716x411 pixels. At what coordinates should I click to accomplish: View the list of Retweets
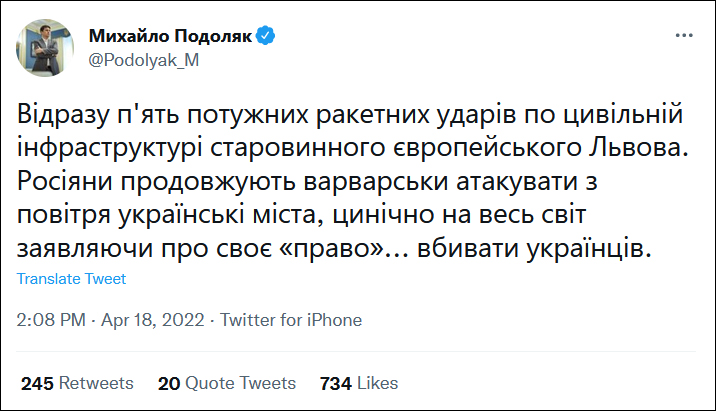tap(96, 383)
